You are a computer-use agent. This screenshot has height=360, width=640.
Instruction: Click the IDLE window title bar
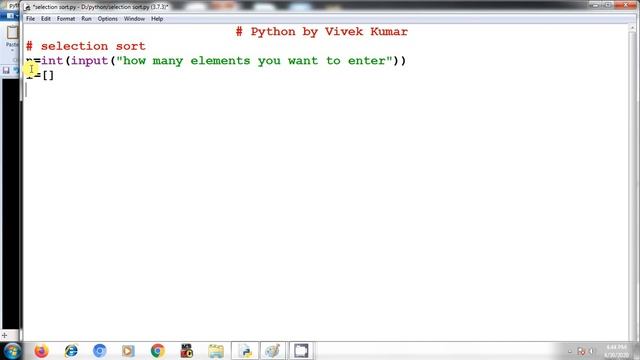click(306, 7)
